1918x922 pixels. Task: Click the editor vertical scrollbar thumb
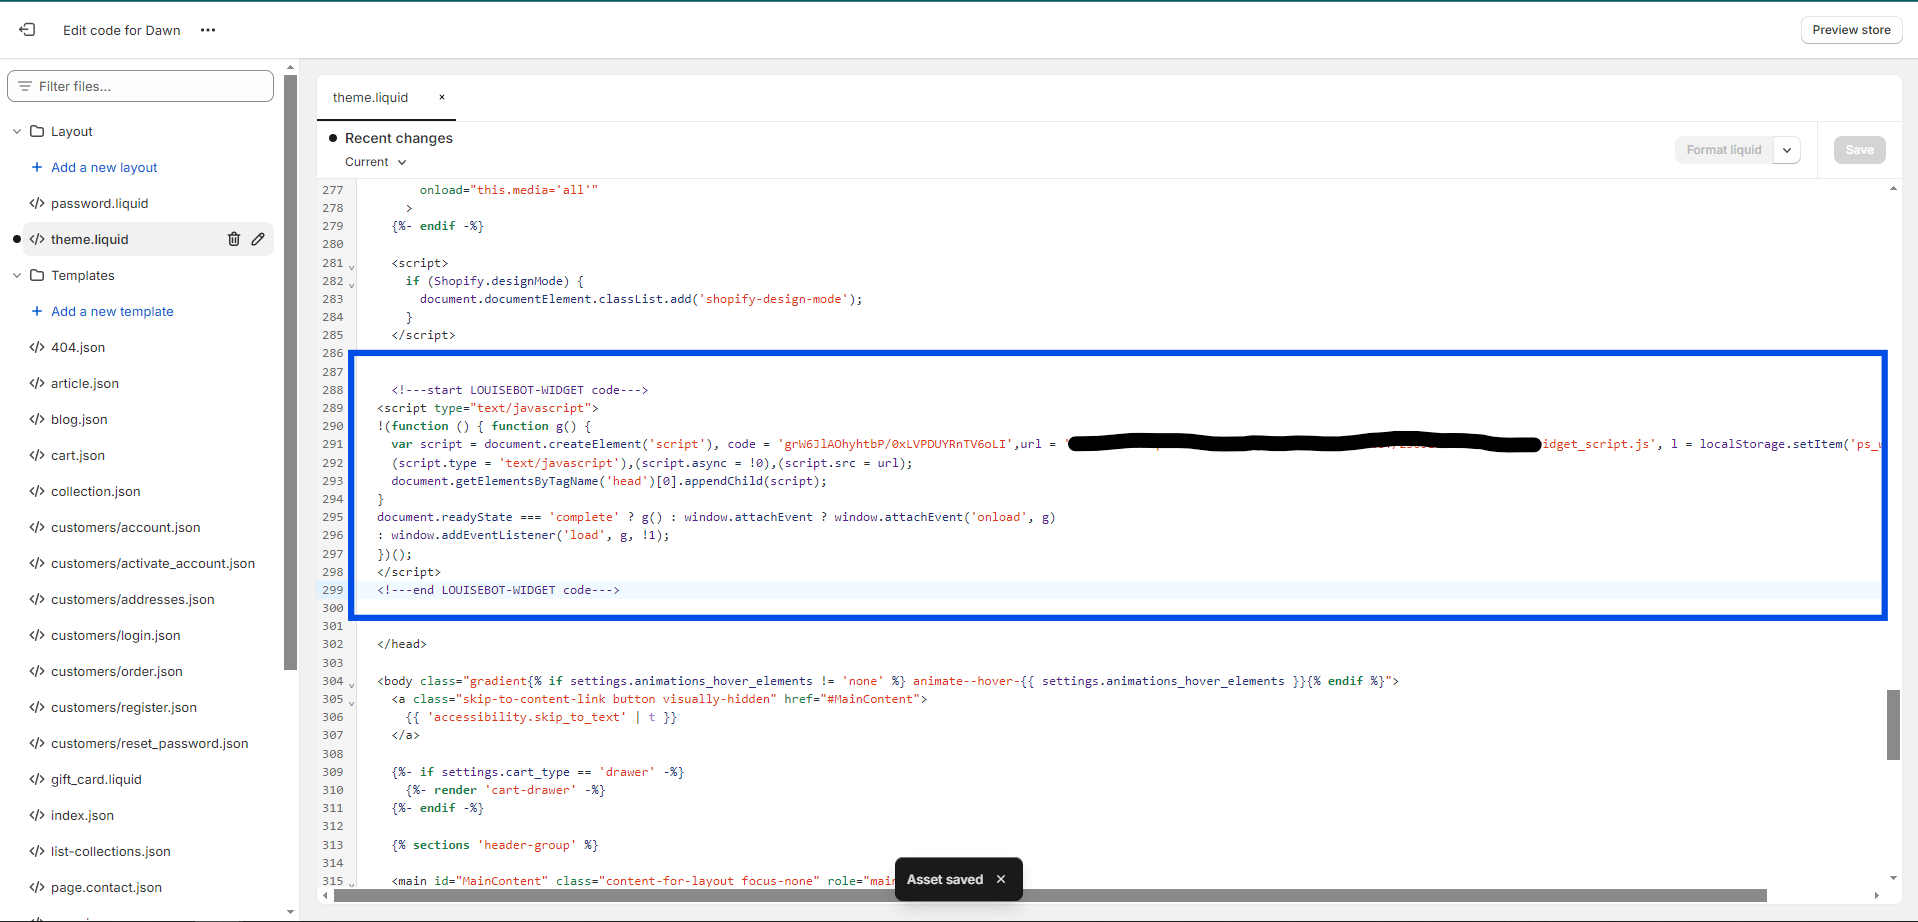click(x=1893, y=725)
